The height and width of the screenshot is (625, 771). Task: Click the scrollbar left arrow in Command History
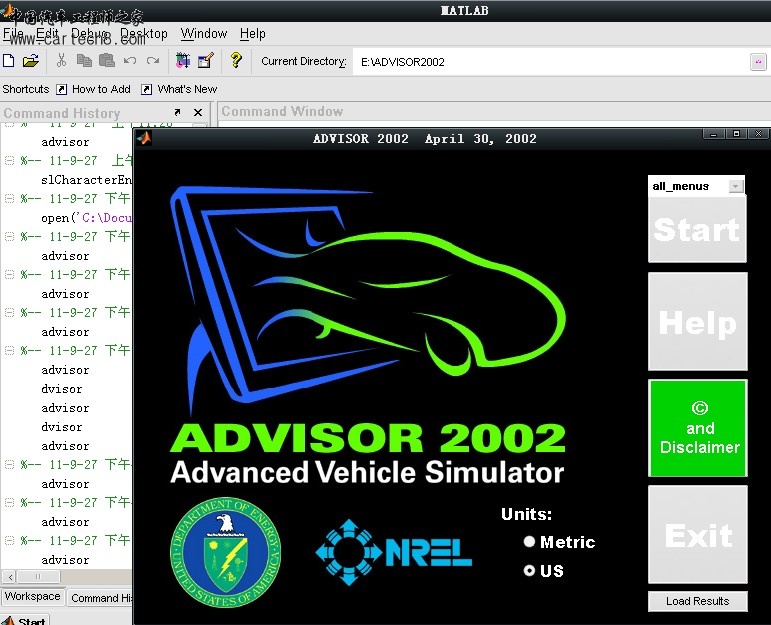pyautogui.click(x=10, y=576)
